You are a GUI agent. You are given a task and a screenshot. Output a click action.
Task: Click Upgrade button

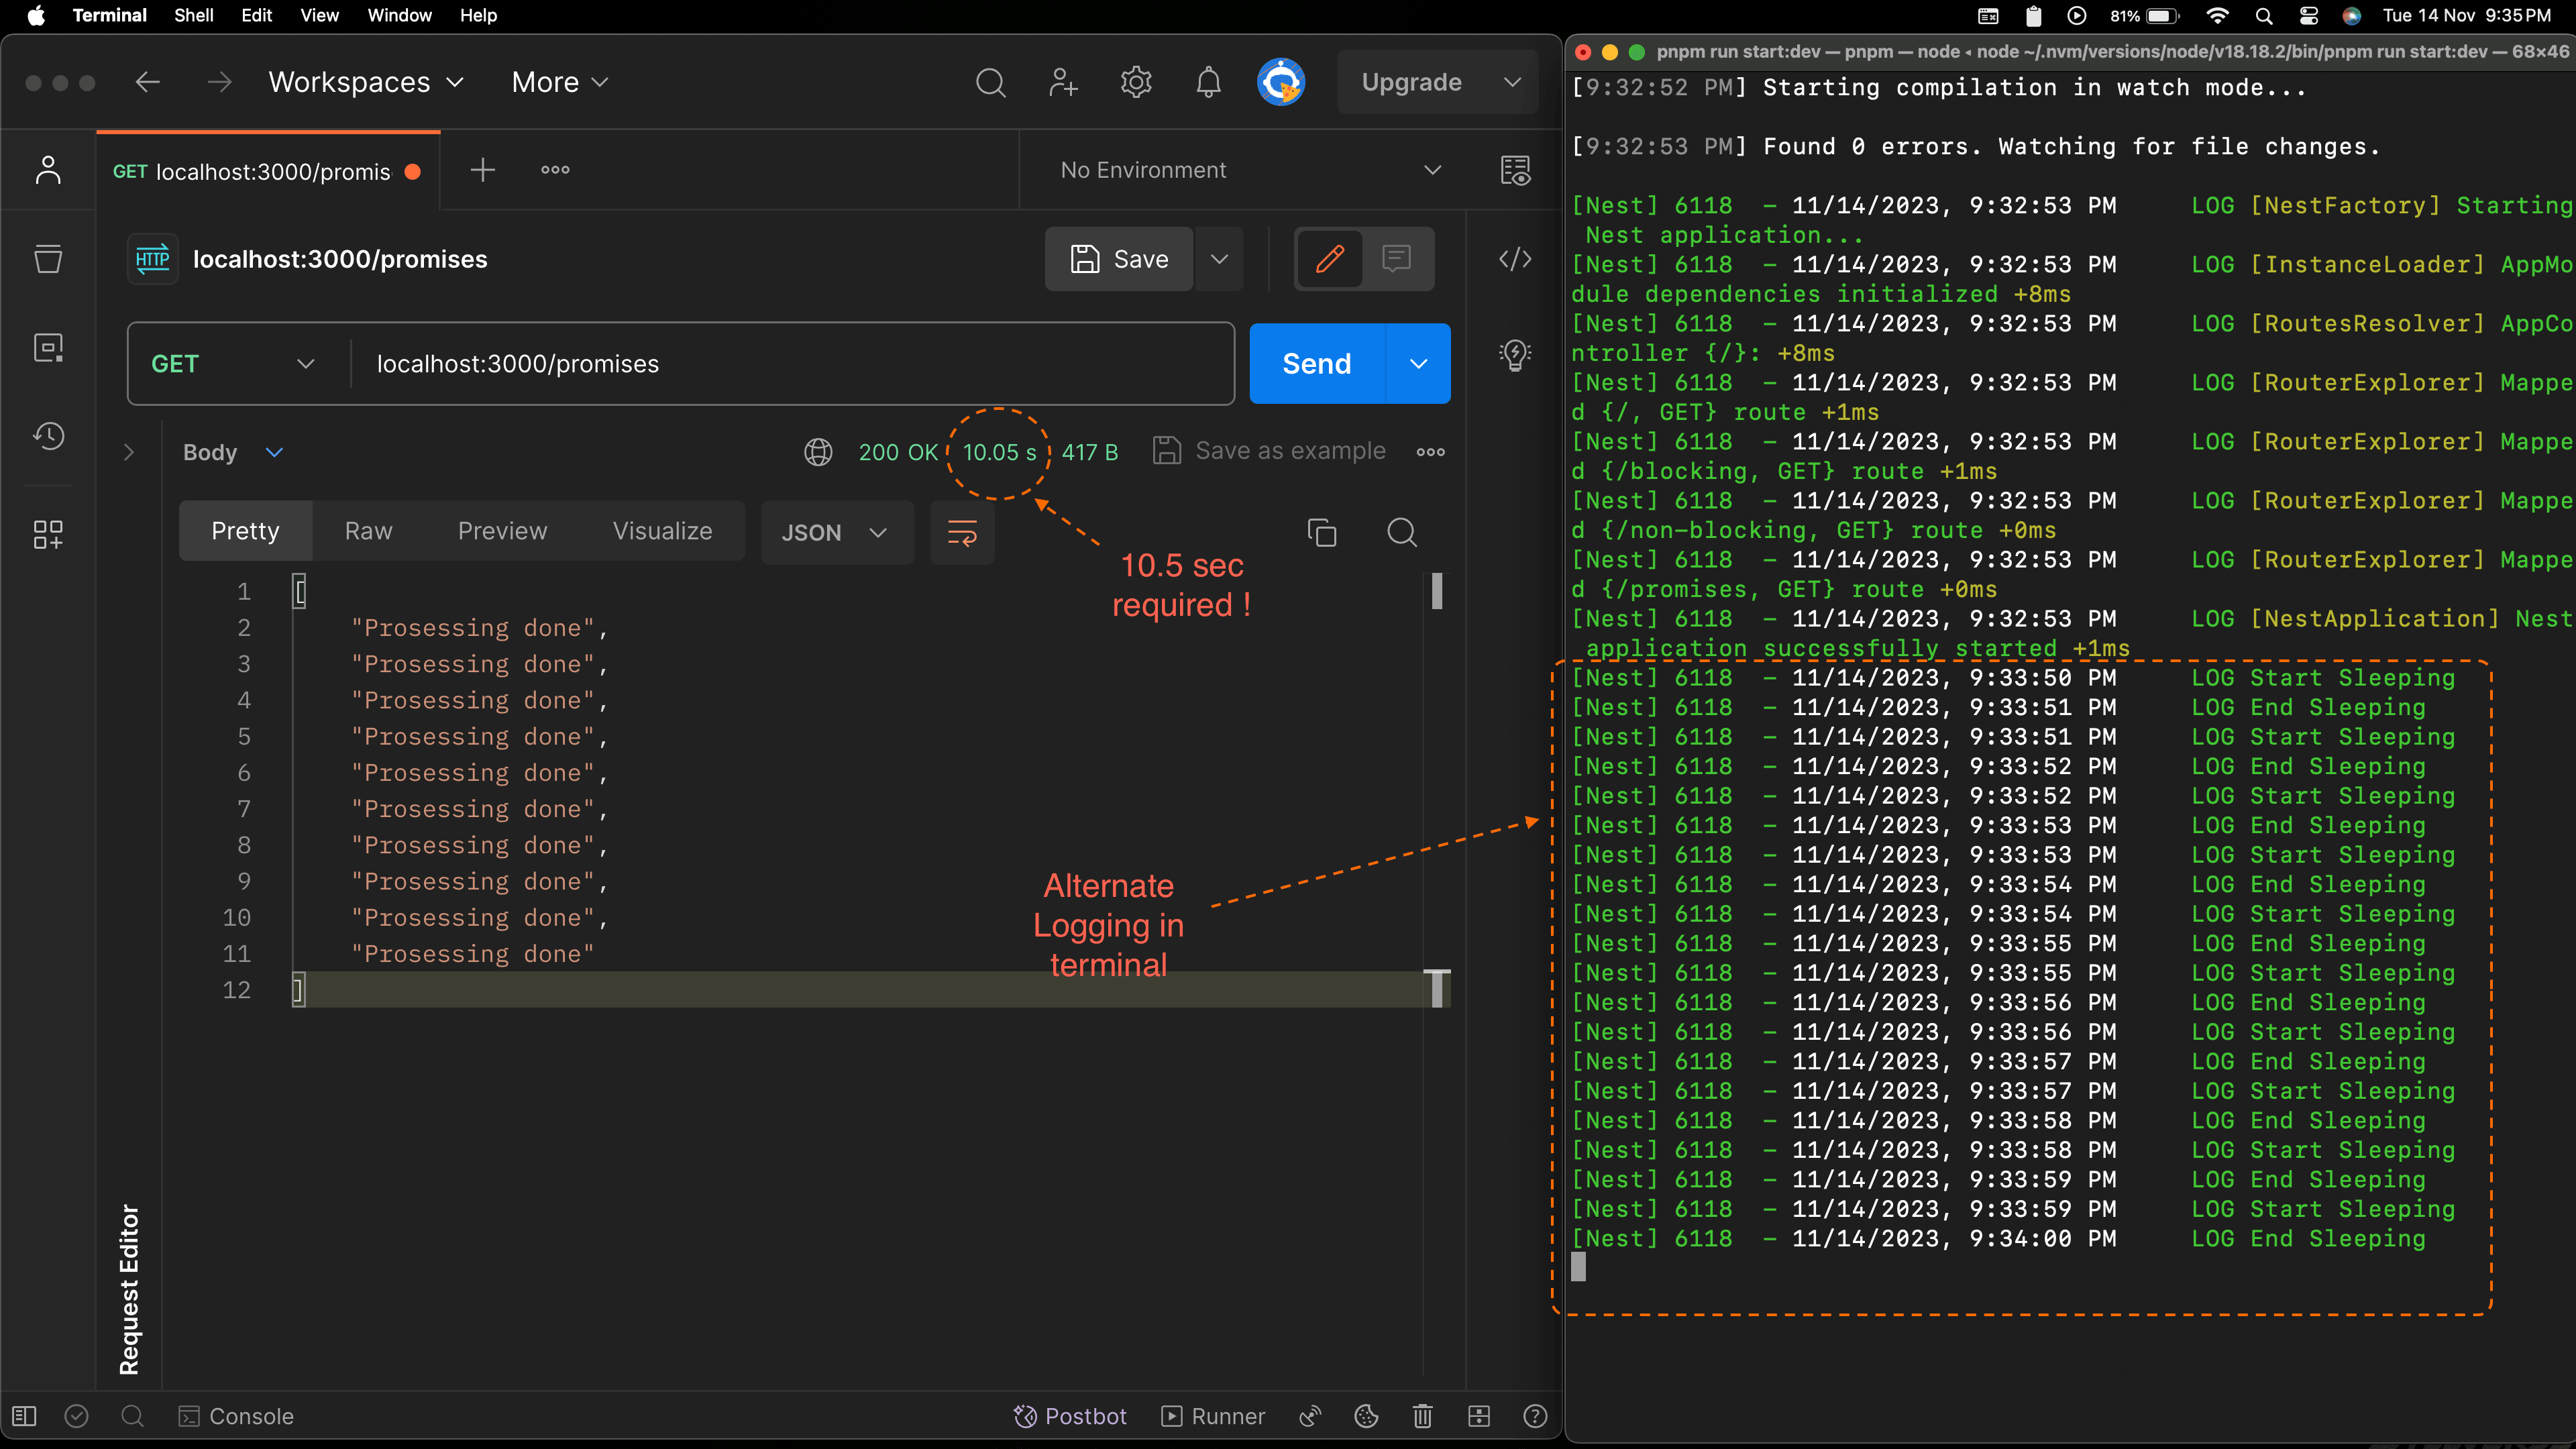(1412, 82)
